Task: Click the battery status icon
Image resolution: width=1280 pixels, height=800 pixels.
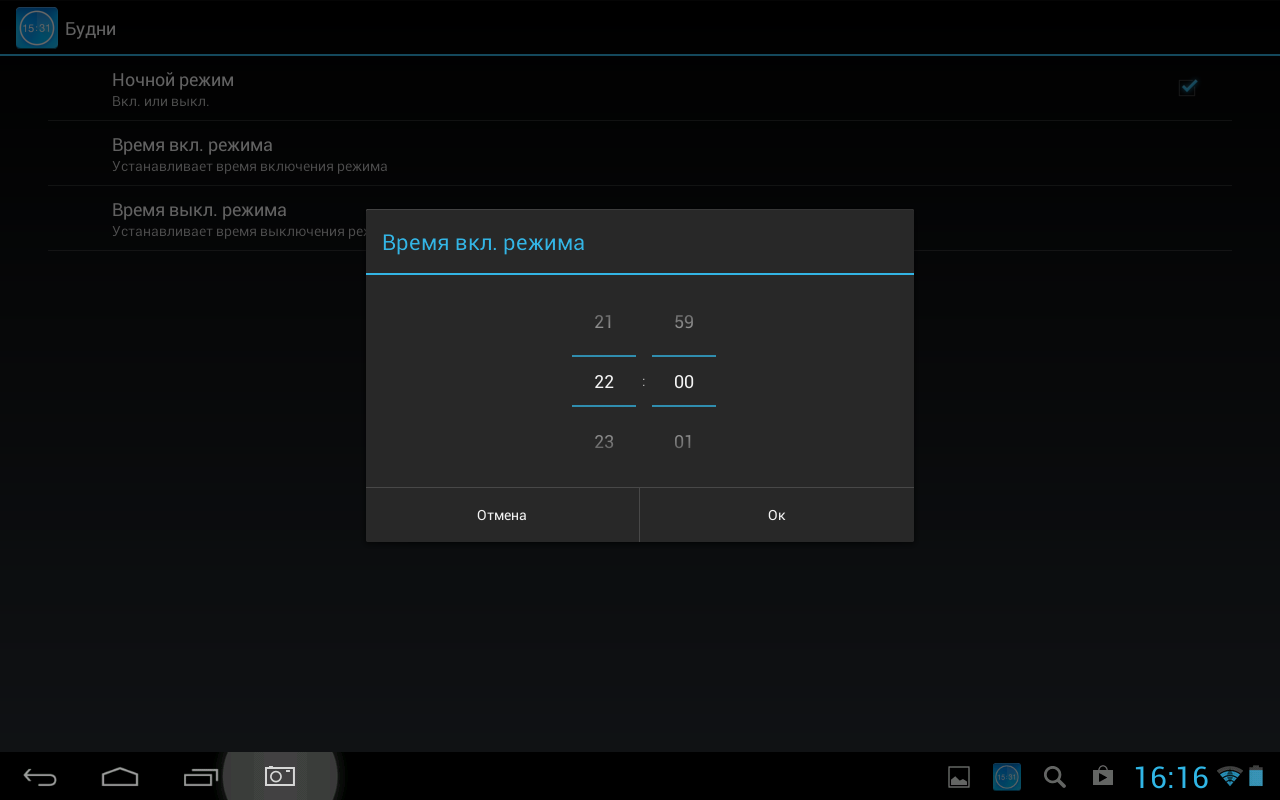Action: point(1256,777)
